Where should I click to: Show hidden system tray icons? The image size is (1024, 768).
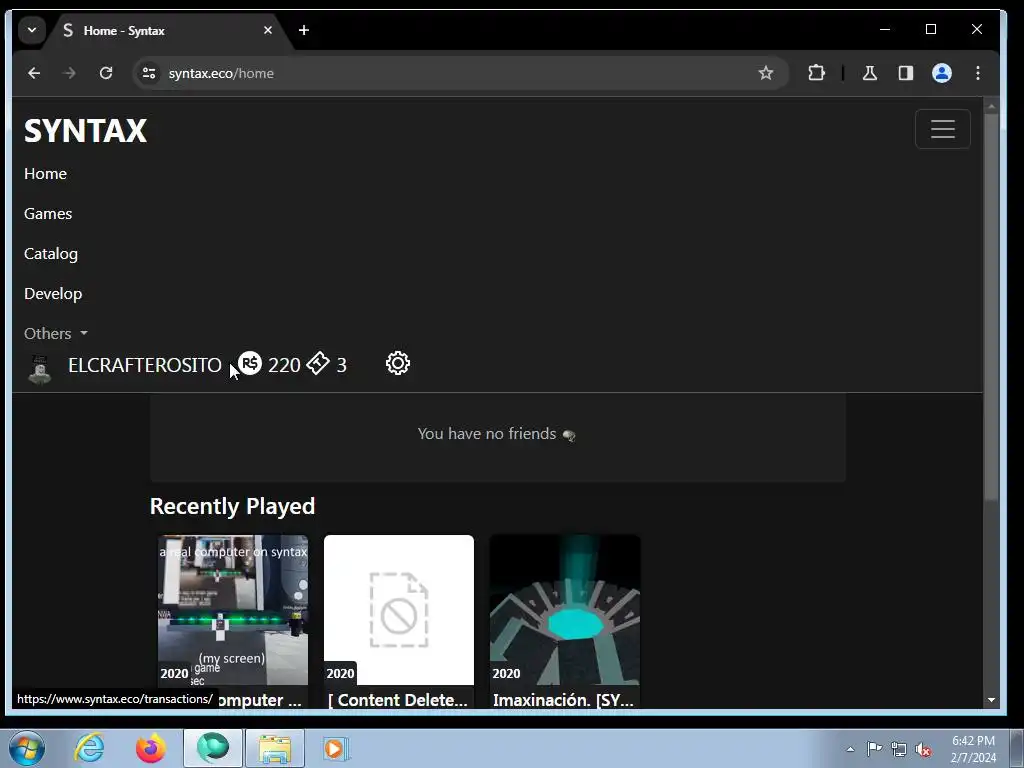[x=850, y=749]
